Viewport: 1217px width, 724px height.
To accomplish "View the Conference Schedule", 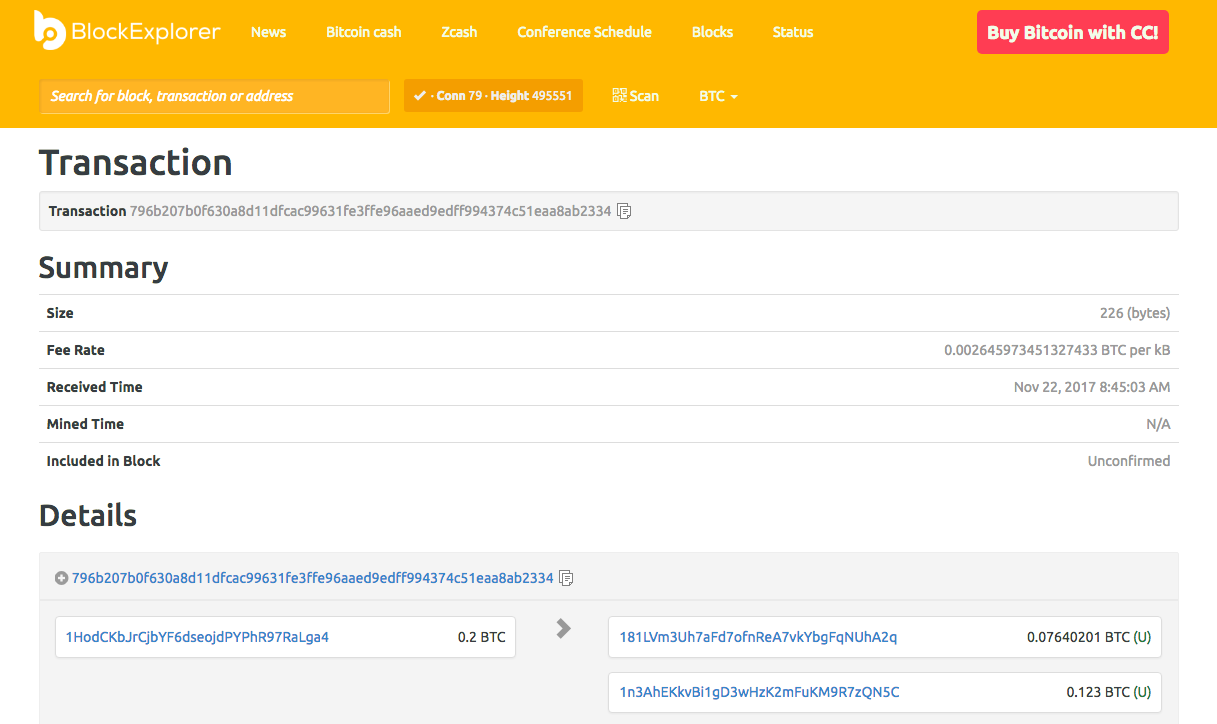I will pos(584,31).
